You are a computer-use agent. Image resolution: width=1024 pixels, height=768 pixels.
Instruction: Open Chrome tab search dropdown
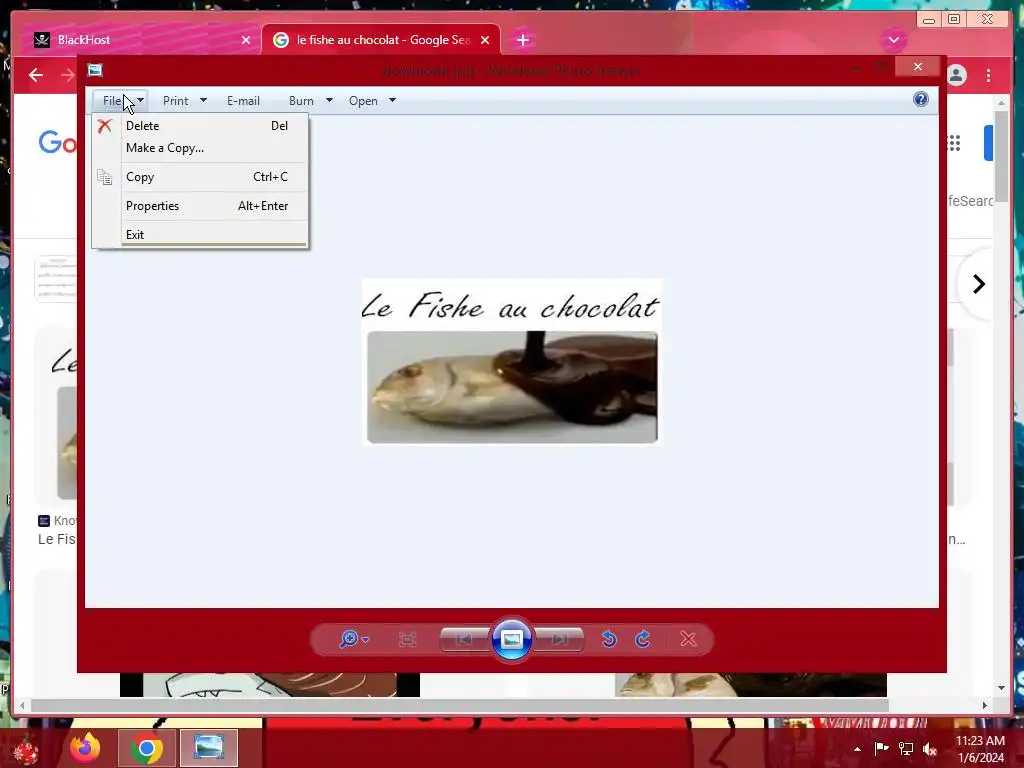coord(893,40)
